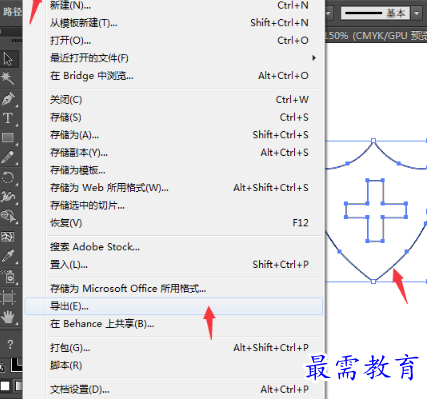The width and height of the screenshot is (427, 399).
Task: Select the Mesh tool
Action: (x=8, y=237)
